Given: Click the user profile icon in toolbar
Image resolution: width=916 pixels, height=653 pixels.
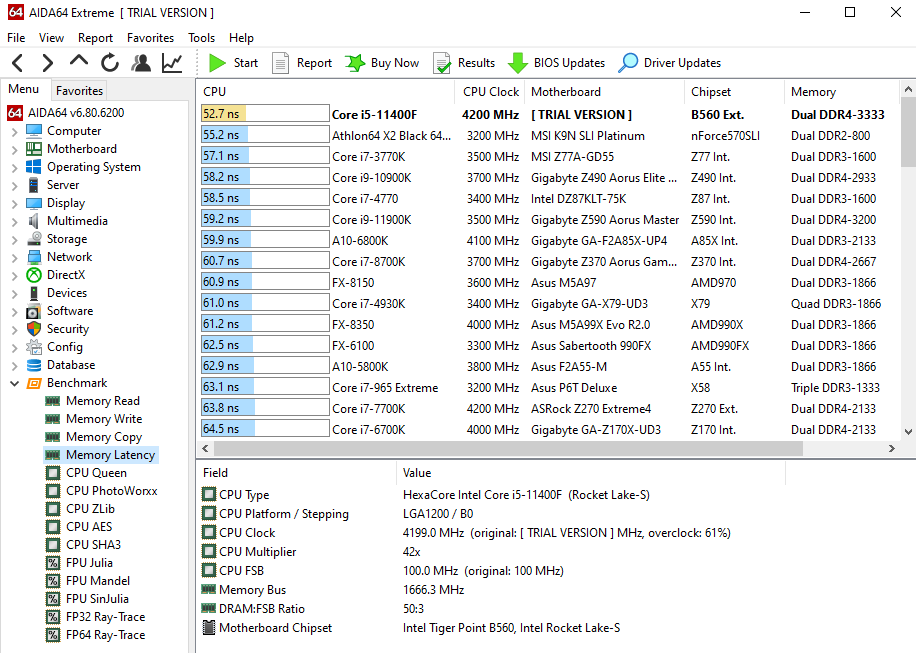Looking at the screenshot, I should [141, 62].
